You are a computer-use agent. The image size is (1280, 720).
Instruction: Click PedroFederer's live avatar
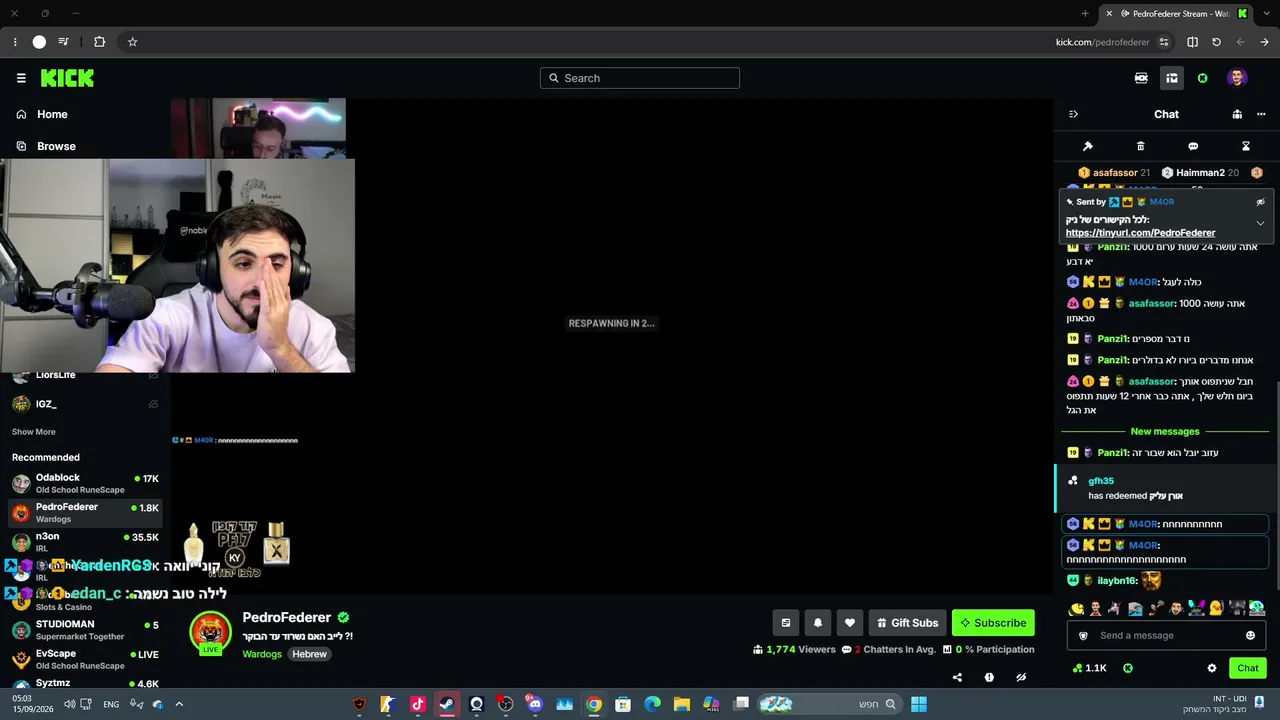tap(210, 632)
